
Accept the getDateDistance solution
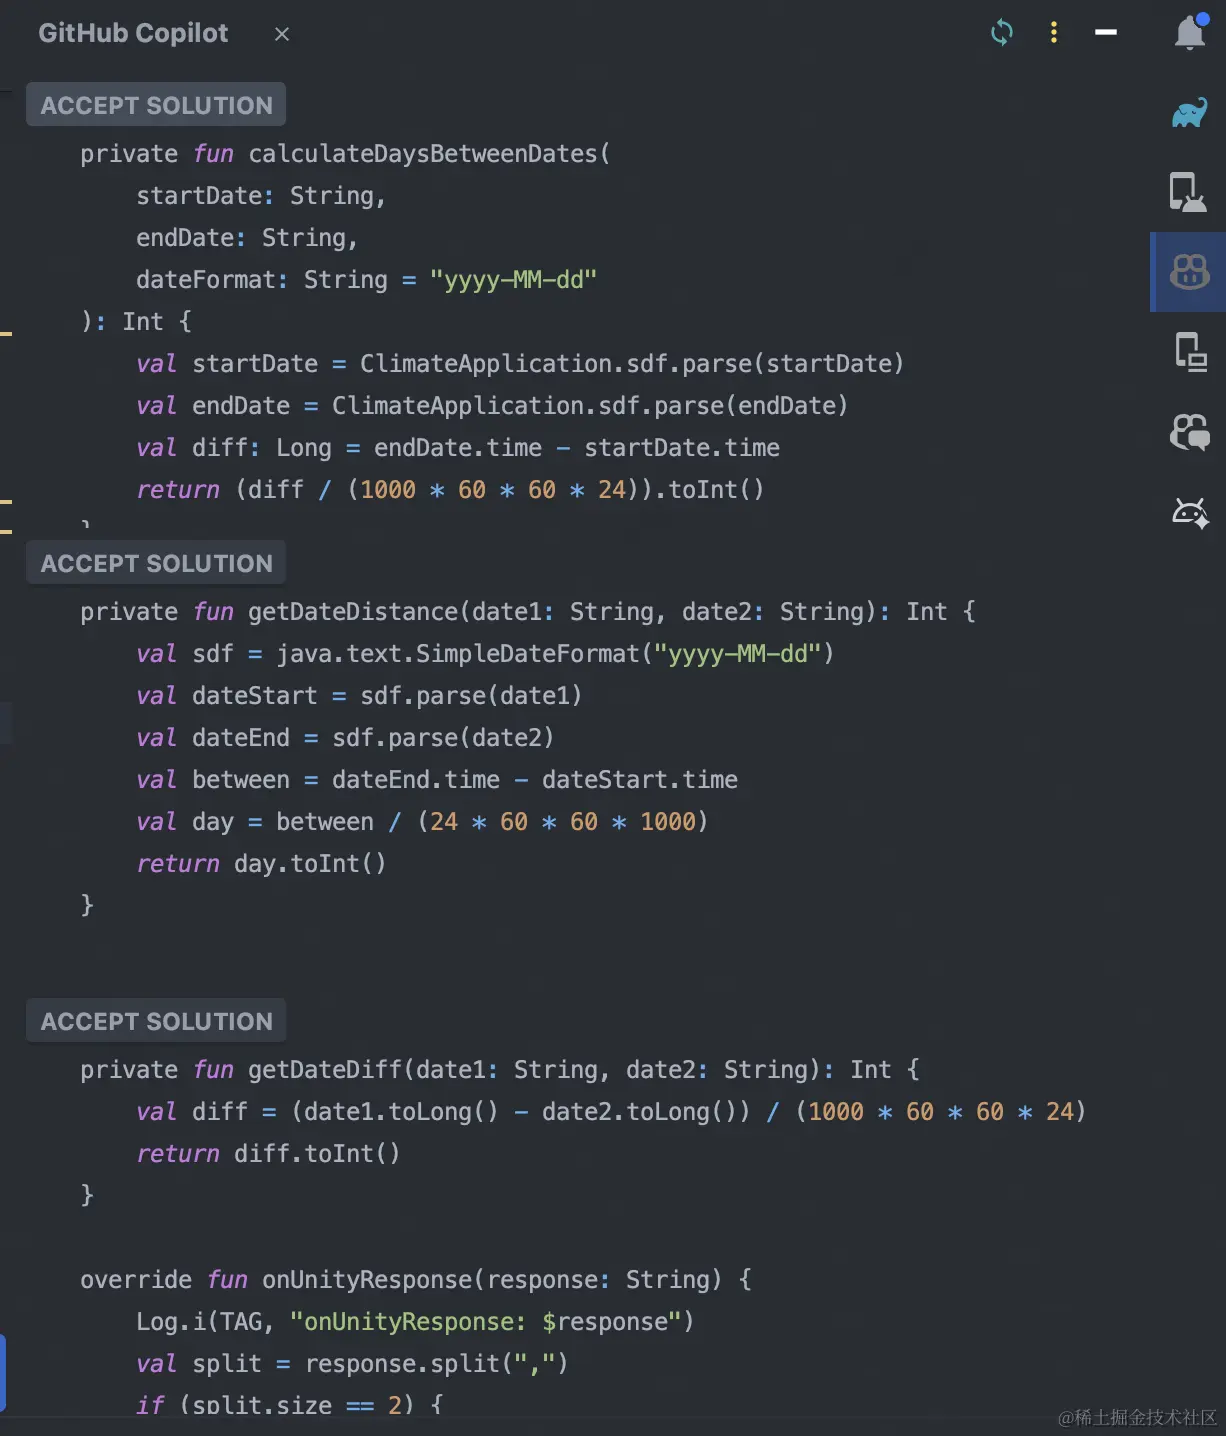pyautogui.click(x=155, y=562)
